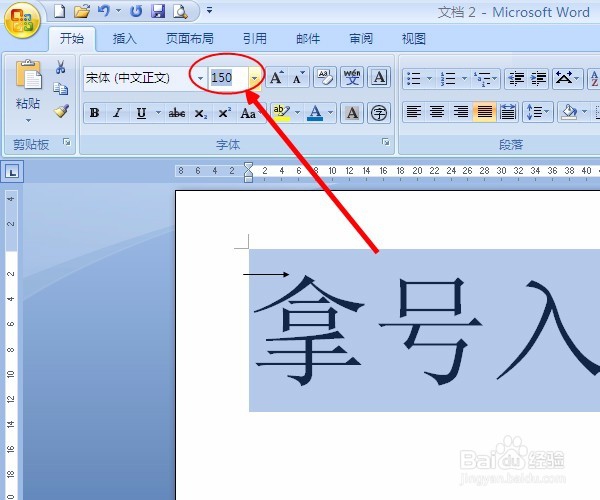Click the Office button
The height and width of the screenshot is (500, 600).
point(22,20)
